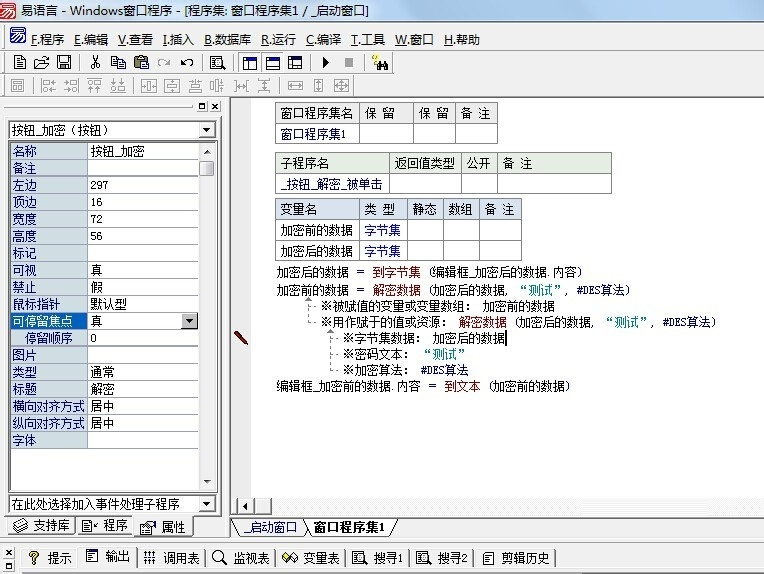The height and width of the screenshot is (574, 764).
Task: Switch to the 支持库 tab
Action: pyautogui.click(x=41, y=526)
